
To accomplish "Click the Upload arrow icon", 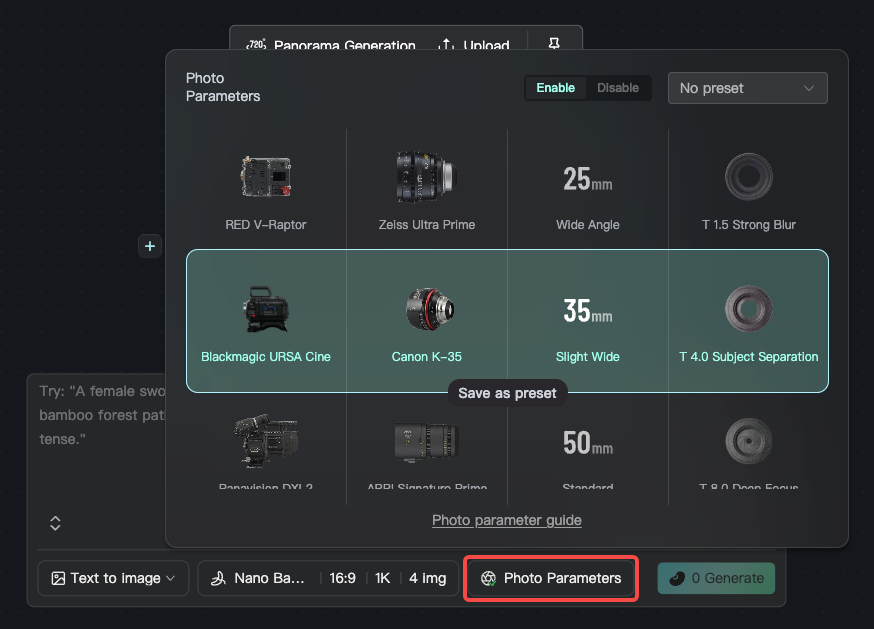I will [446, 44].
